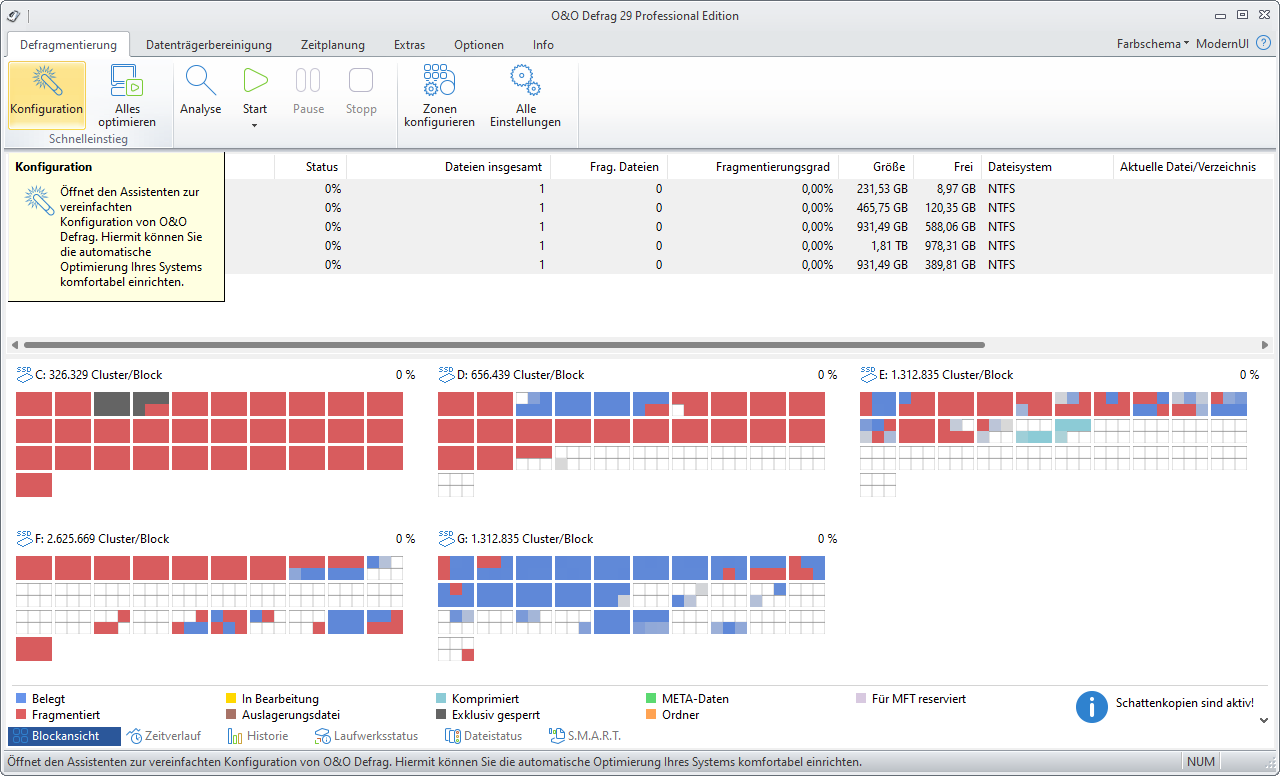Click the help question mark icon
The width and height of the screenshot is (1280, 776).
[x=1263, y=44]
